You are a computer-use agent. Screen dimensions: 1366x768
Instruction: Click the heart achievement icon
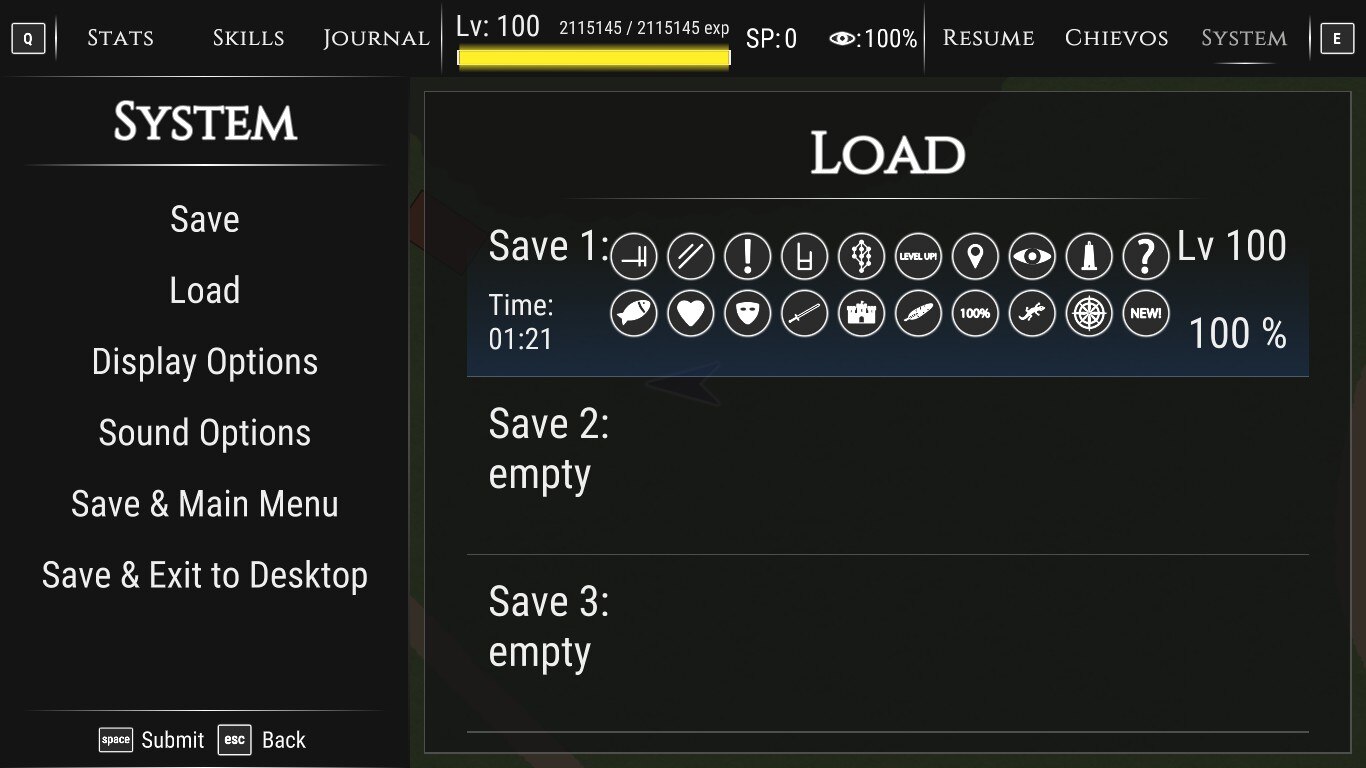[x=691, y=314]
